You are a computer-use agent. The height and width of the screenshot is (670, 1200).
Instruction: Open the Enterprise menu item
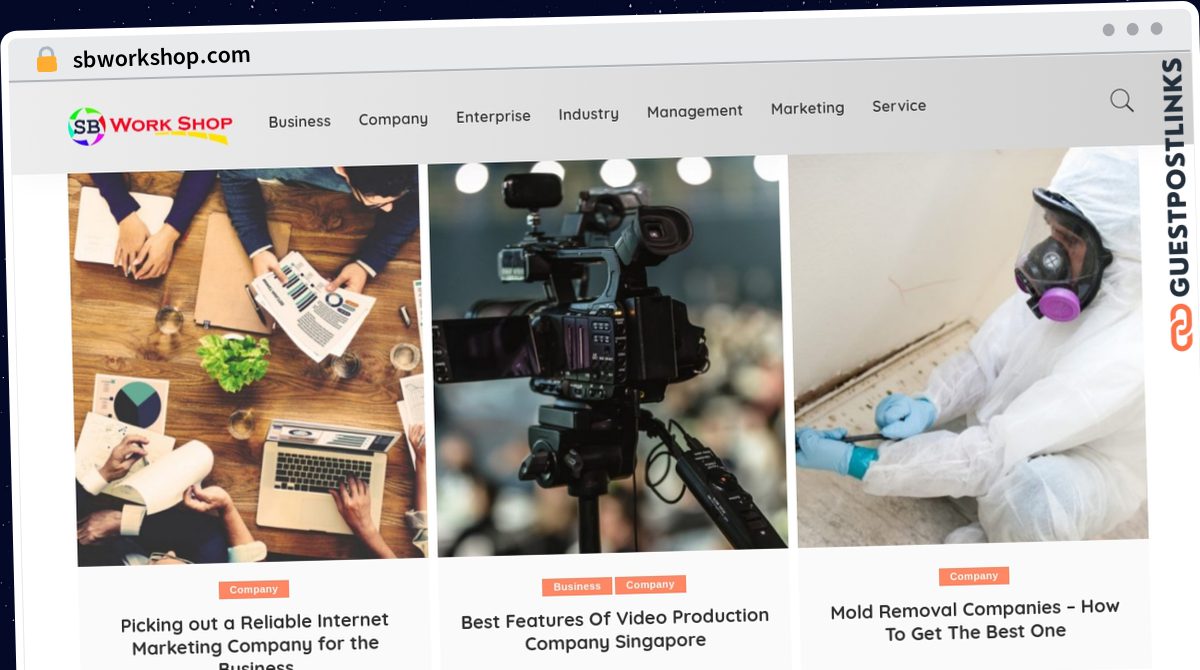click(493, 116)
